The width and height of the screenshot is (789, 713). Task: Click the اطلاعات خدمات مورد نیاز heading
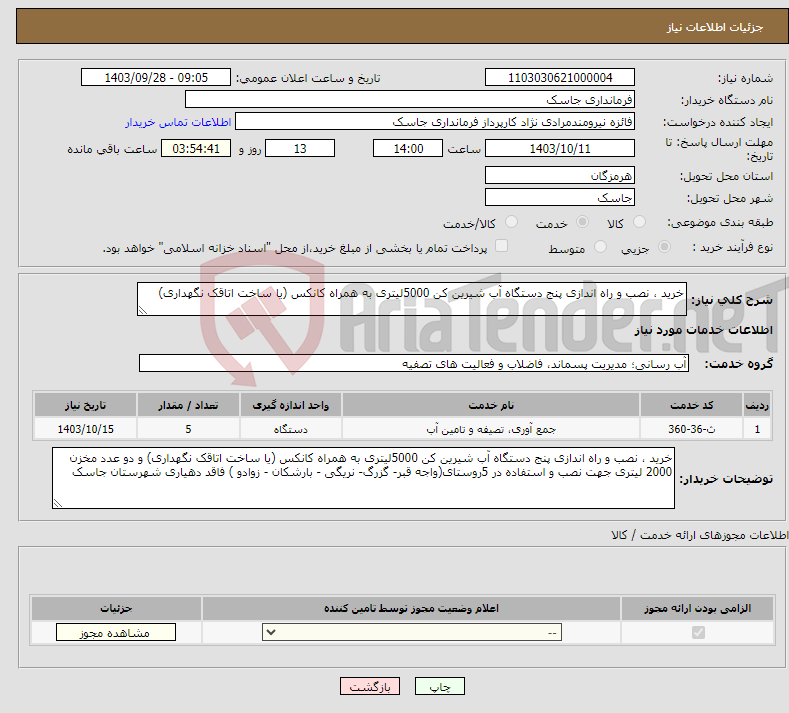coord(703,330)
